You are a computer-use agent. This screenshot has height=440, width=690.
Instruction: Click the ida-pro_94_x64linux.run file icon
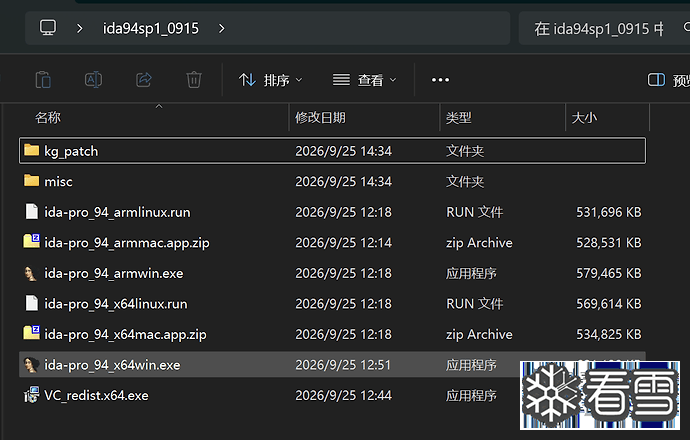tap(32, 303)
